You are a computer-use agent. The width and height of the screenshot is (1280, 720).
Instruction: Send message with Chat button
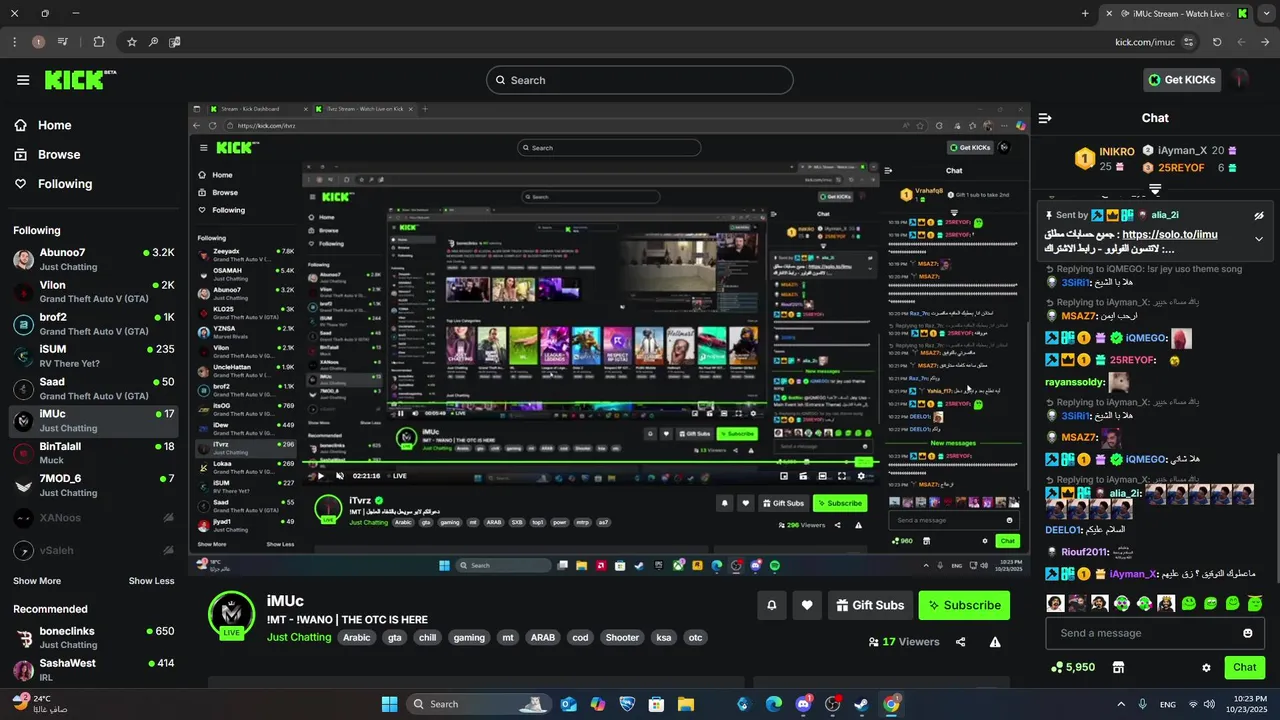(1244, 667)
